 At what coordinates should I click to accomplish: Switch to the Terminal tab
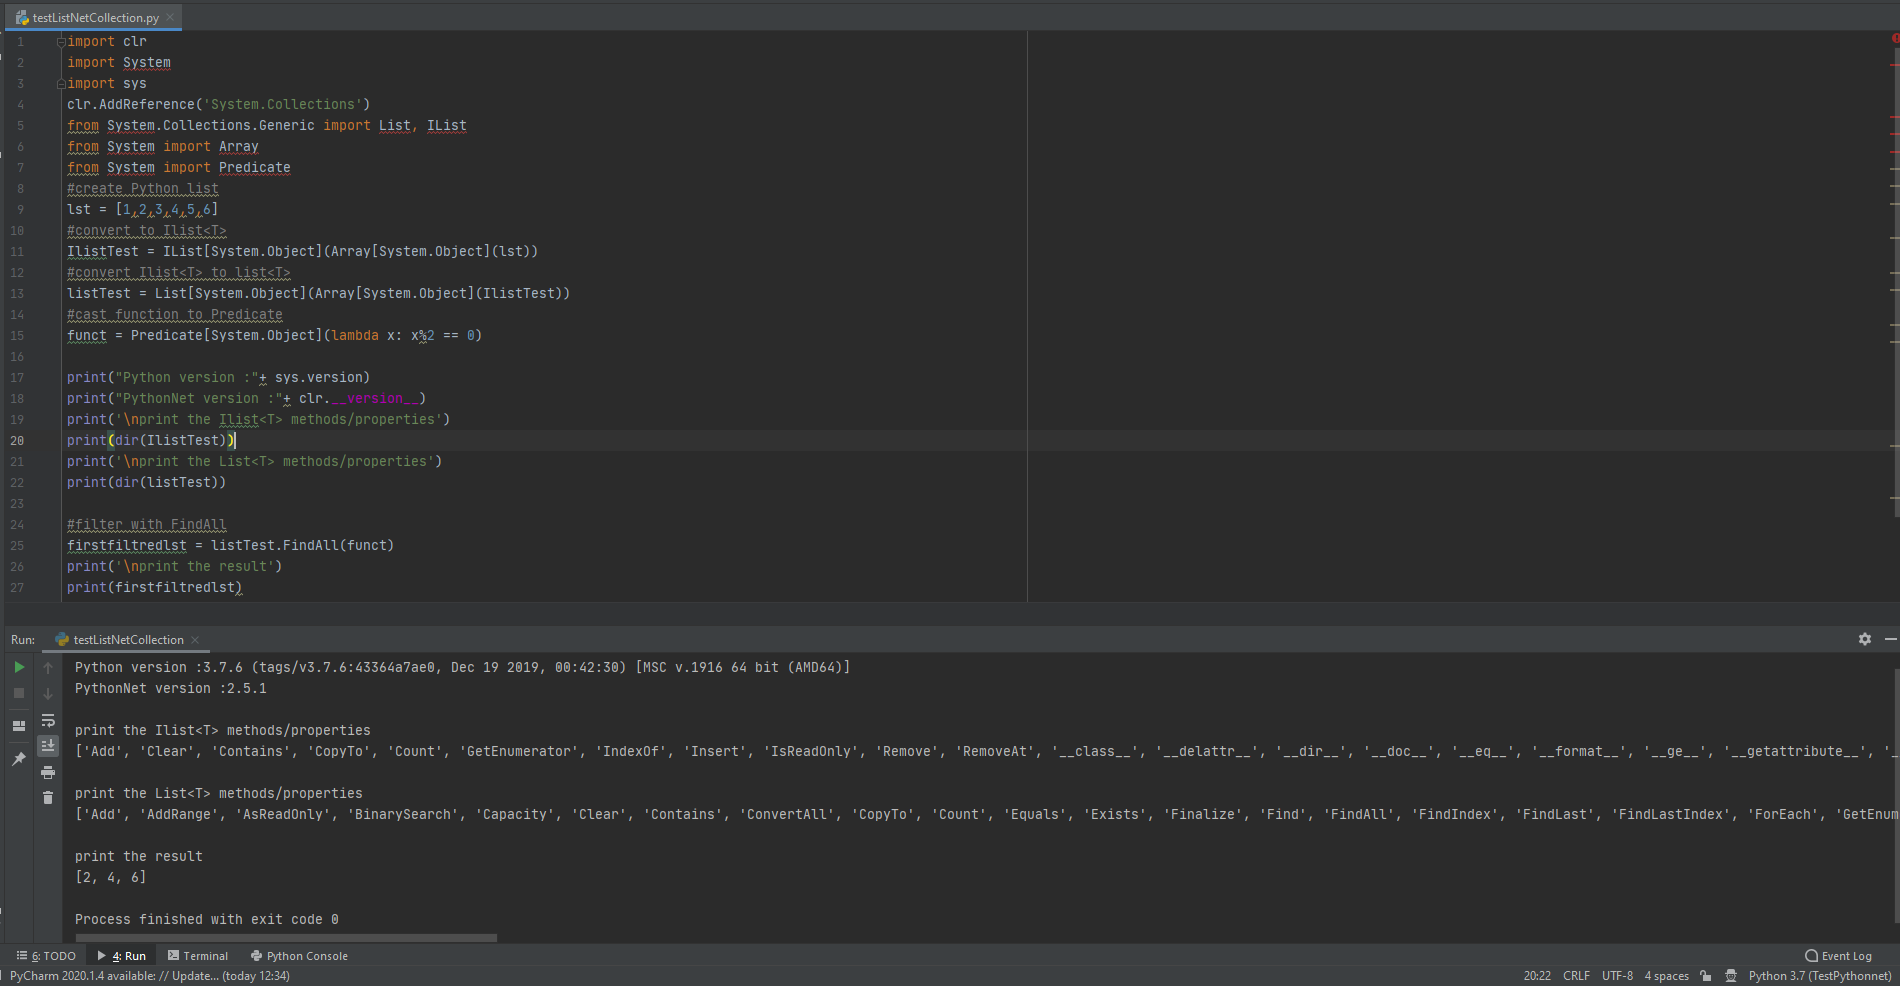click(x=198, y=955)
